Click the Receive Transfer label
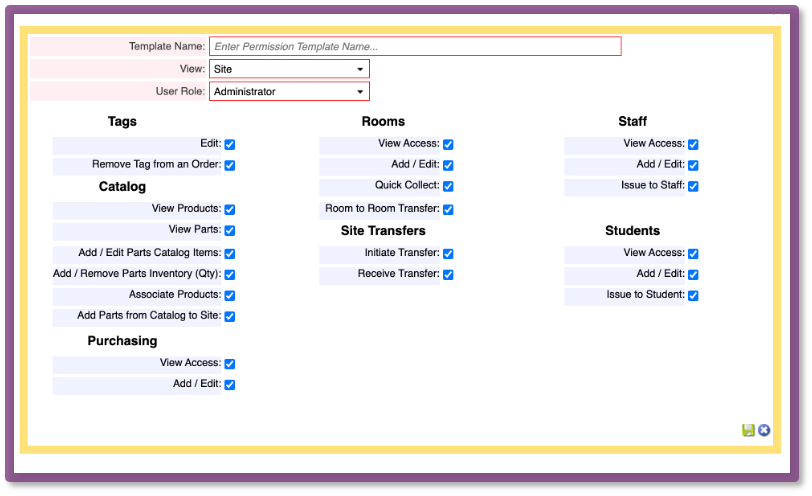812x496 pixels. (x=398, y=273)
